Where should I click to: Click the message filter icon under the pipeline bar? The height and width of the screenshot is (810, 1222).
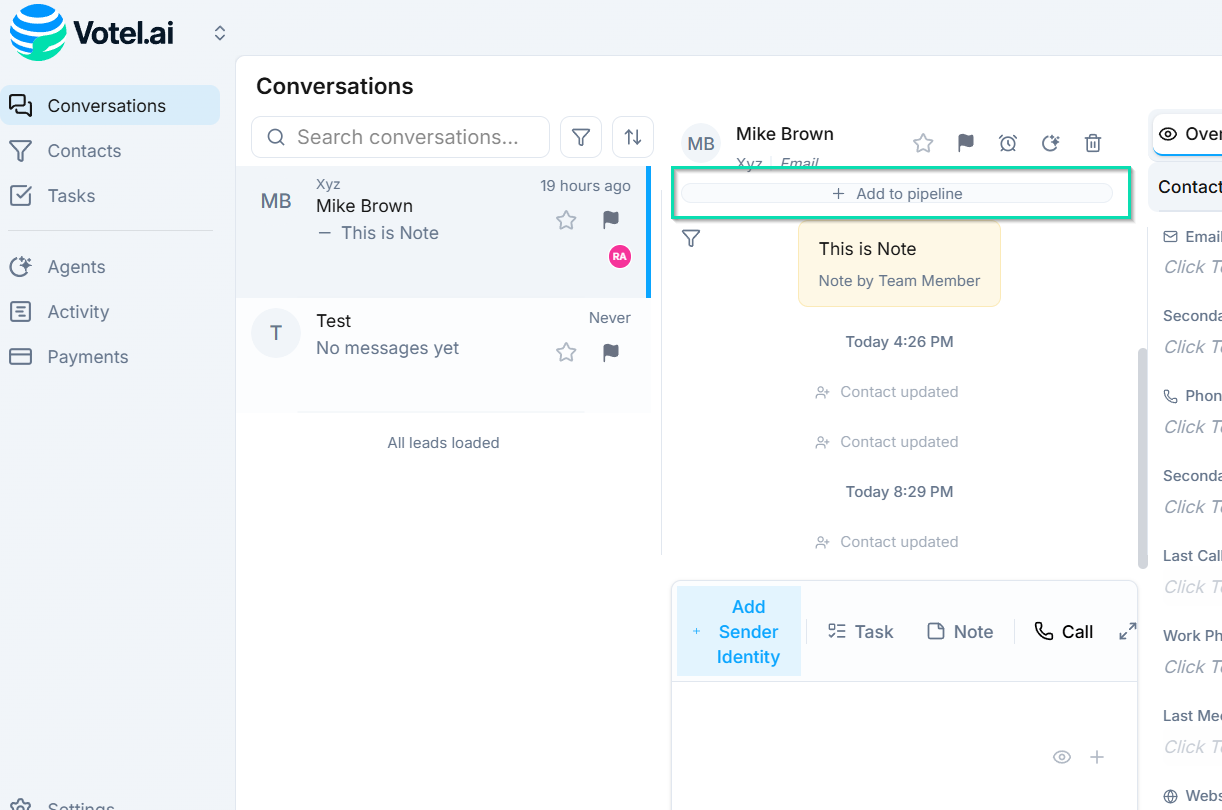coord(691,238)
